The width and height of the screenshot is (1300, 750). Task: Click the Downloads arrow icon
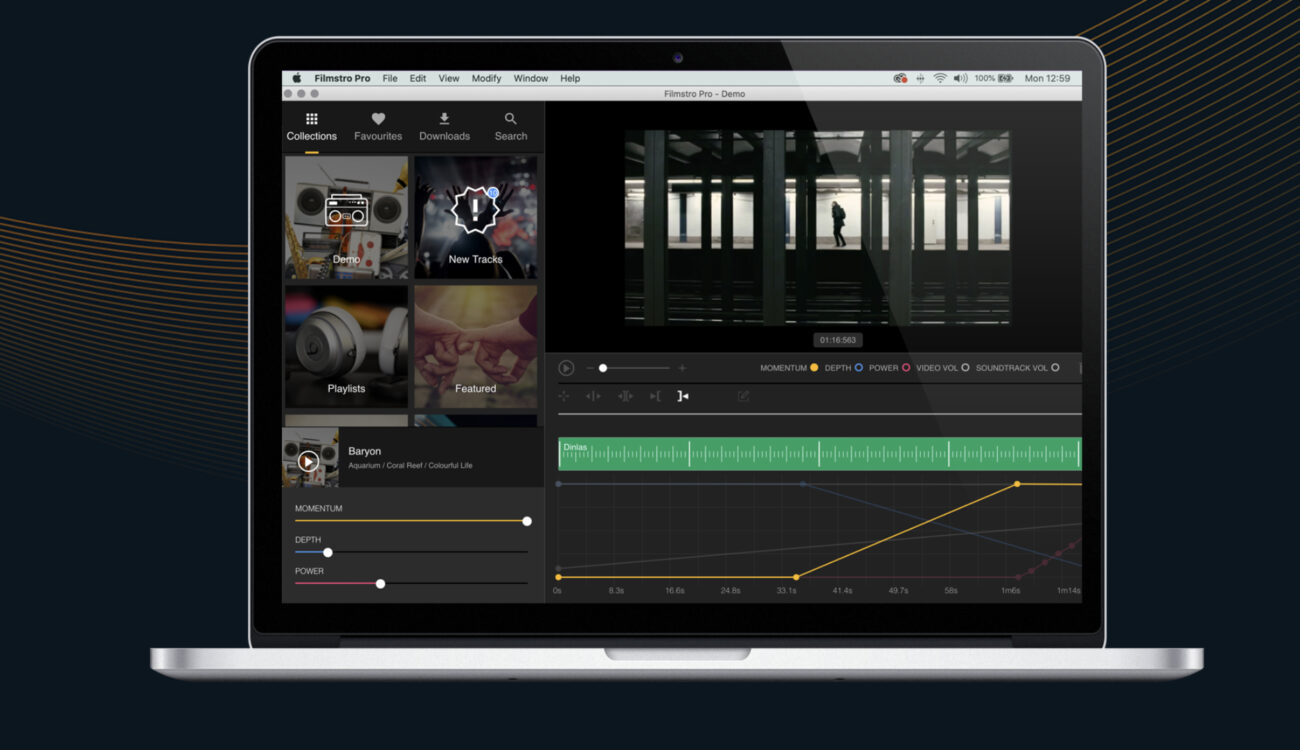(444, 119)
